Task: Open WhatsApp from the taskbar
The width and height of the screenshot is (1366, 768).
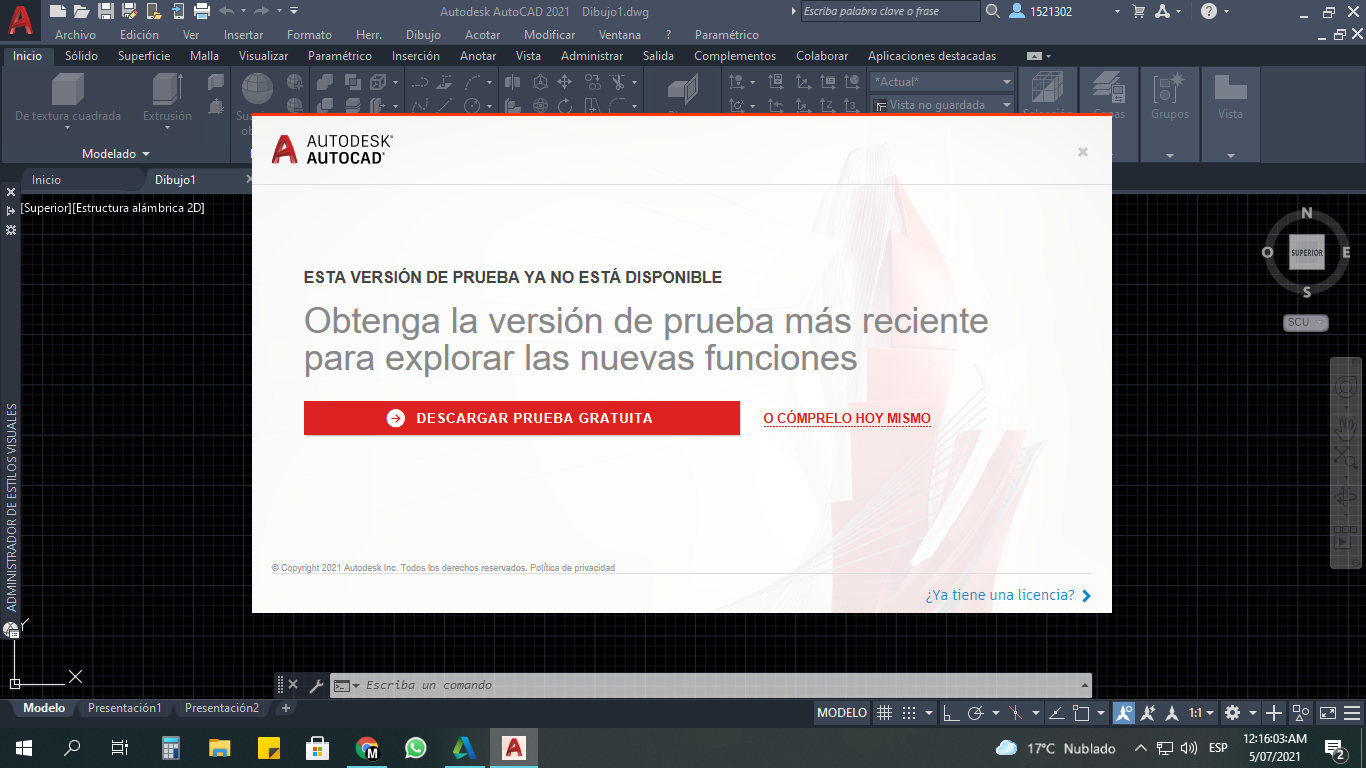Action: coord(415,747)
